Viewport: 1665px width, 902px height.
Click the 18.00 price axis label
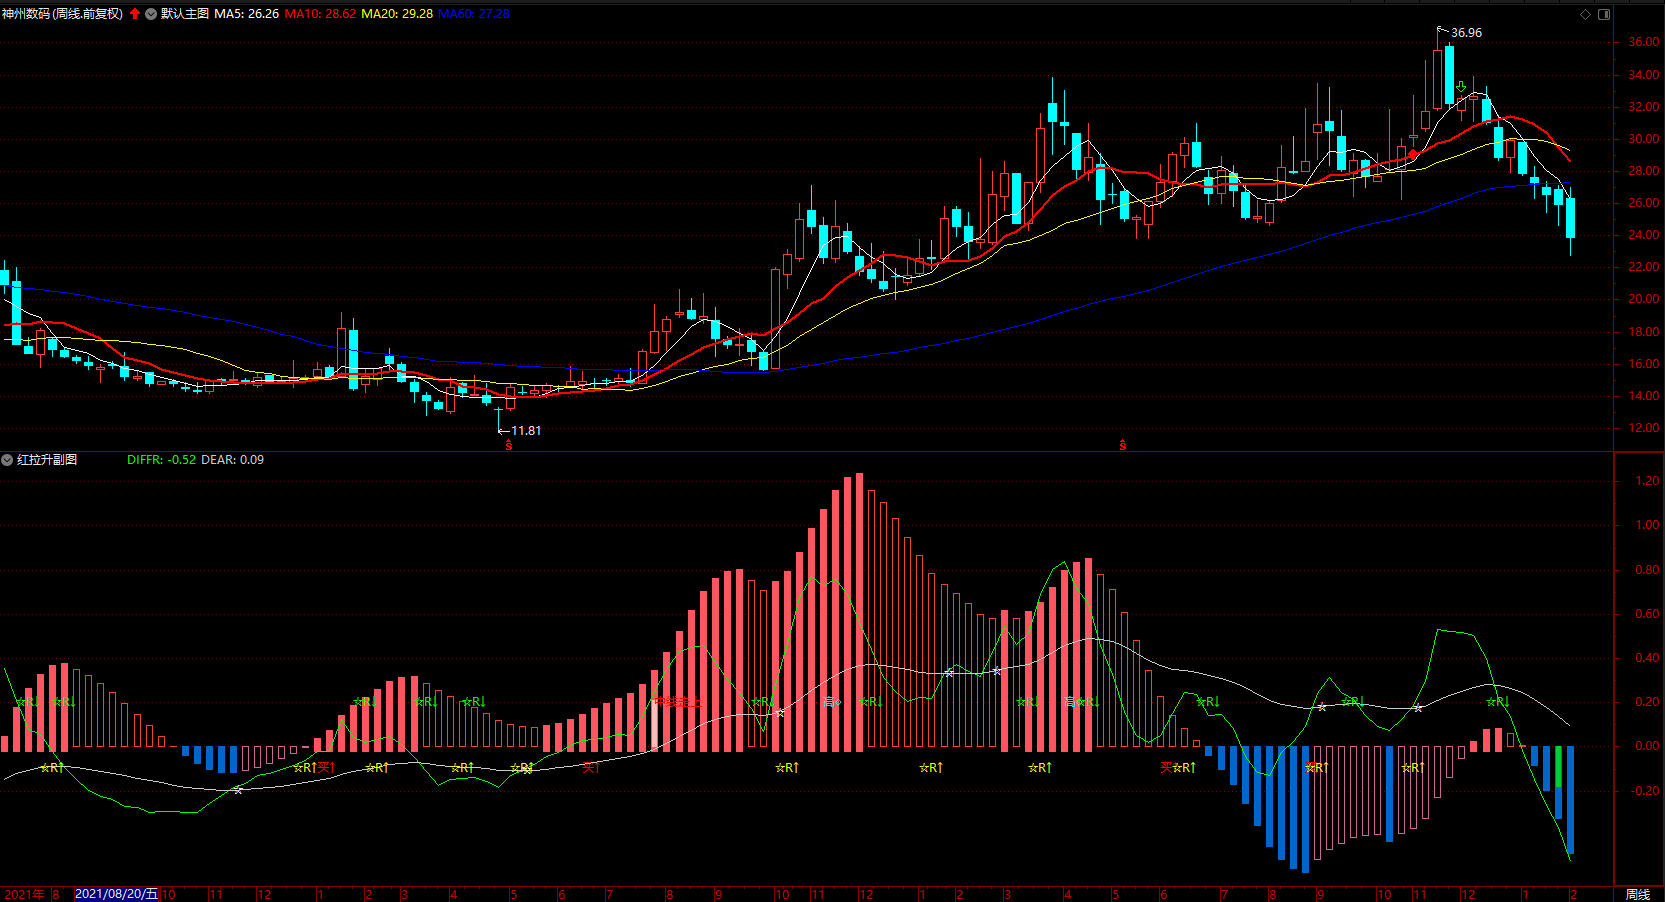[1644, 332]
